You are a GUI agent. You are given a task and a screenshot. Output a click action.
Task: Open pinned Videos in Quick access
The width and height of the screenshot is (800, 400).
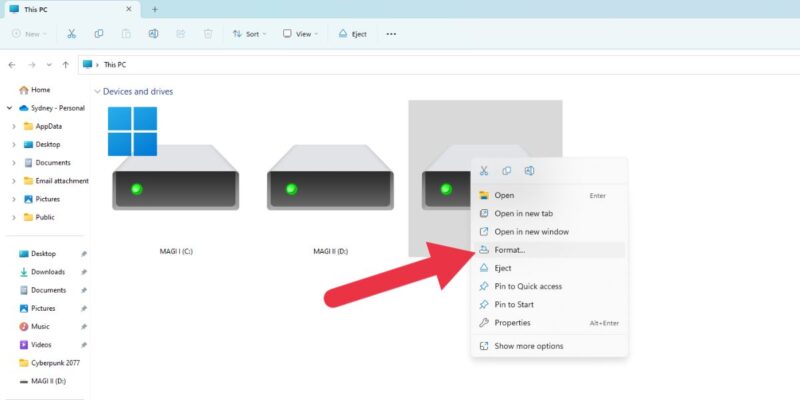[35, 345]
